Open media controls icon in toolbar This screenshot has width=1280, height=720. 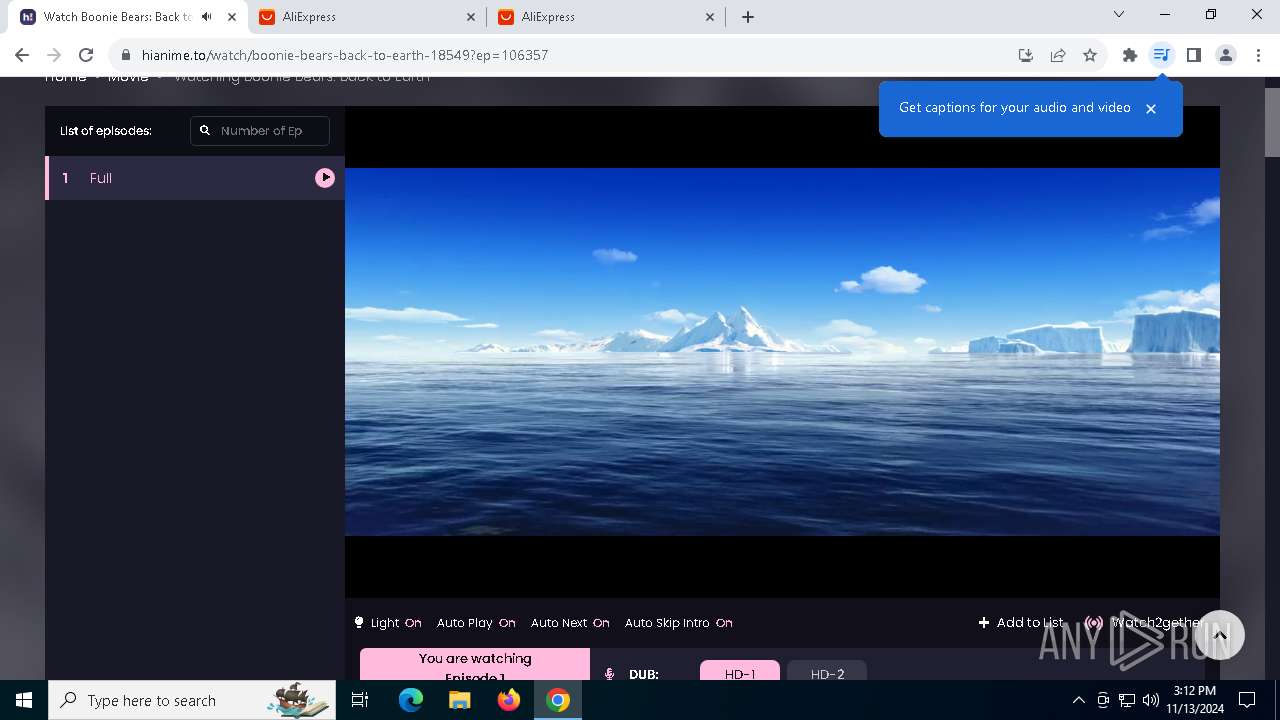(1161, 55)
